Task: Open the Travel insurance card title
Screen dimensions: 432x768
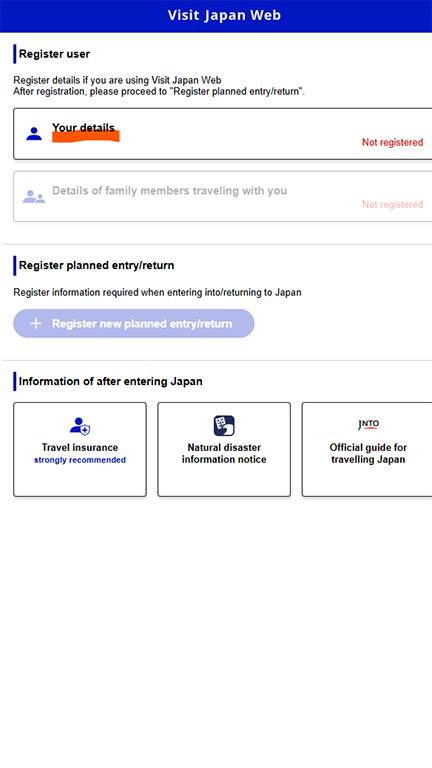Action: [80, 447]
